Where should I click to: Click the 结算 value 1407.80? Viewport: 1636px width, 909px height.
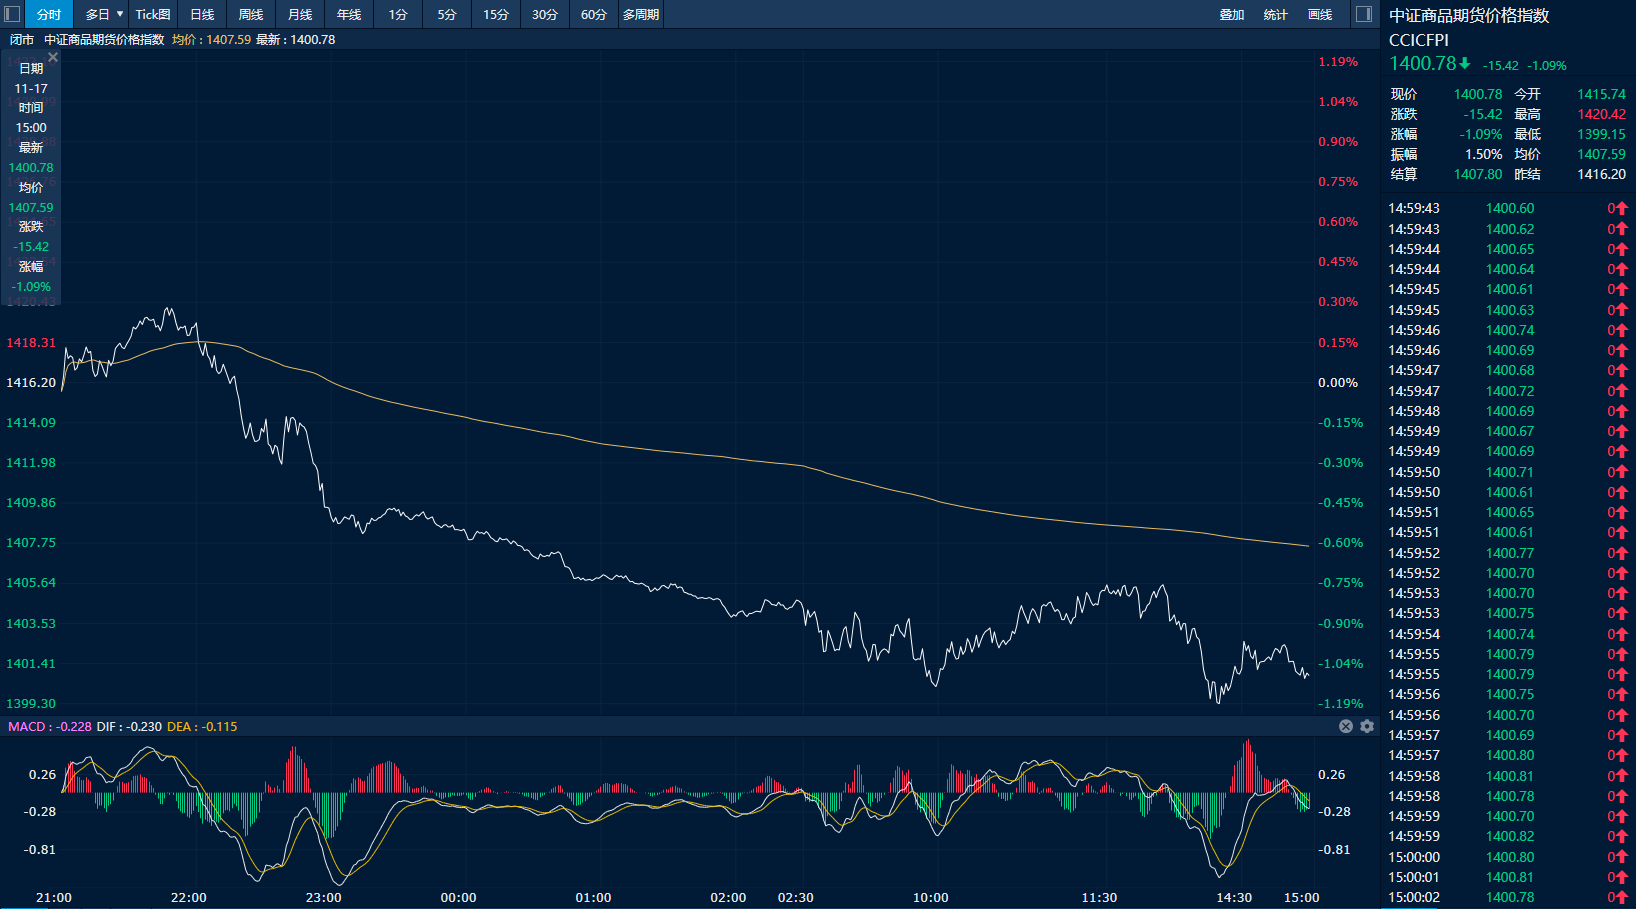click(x=1478, y=174)
